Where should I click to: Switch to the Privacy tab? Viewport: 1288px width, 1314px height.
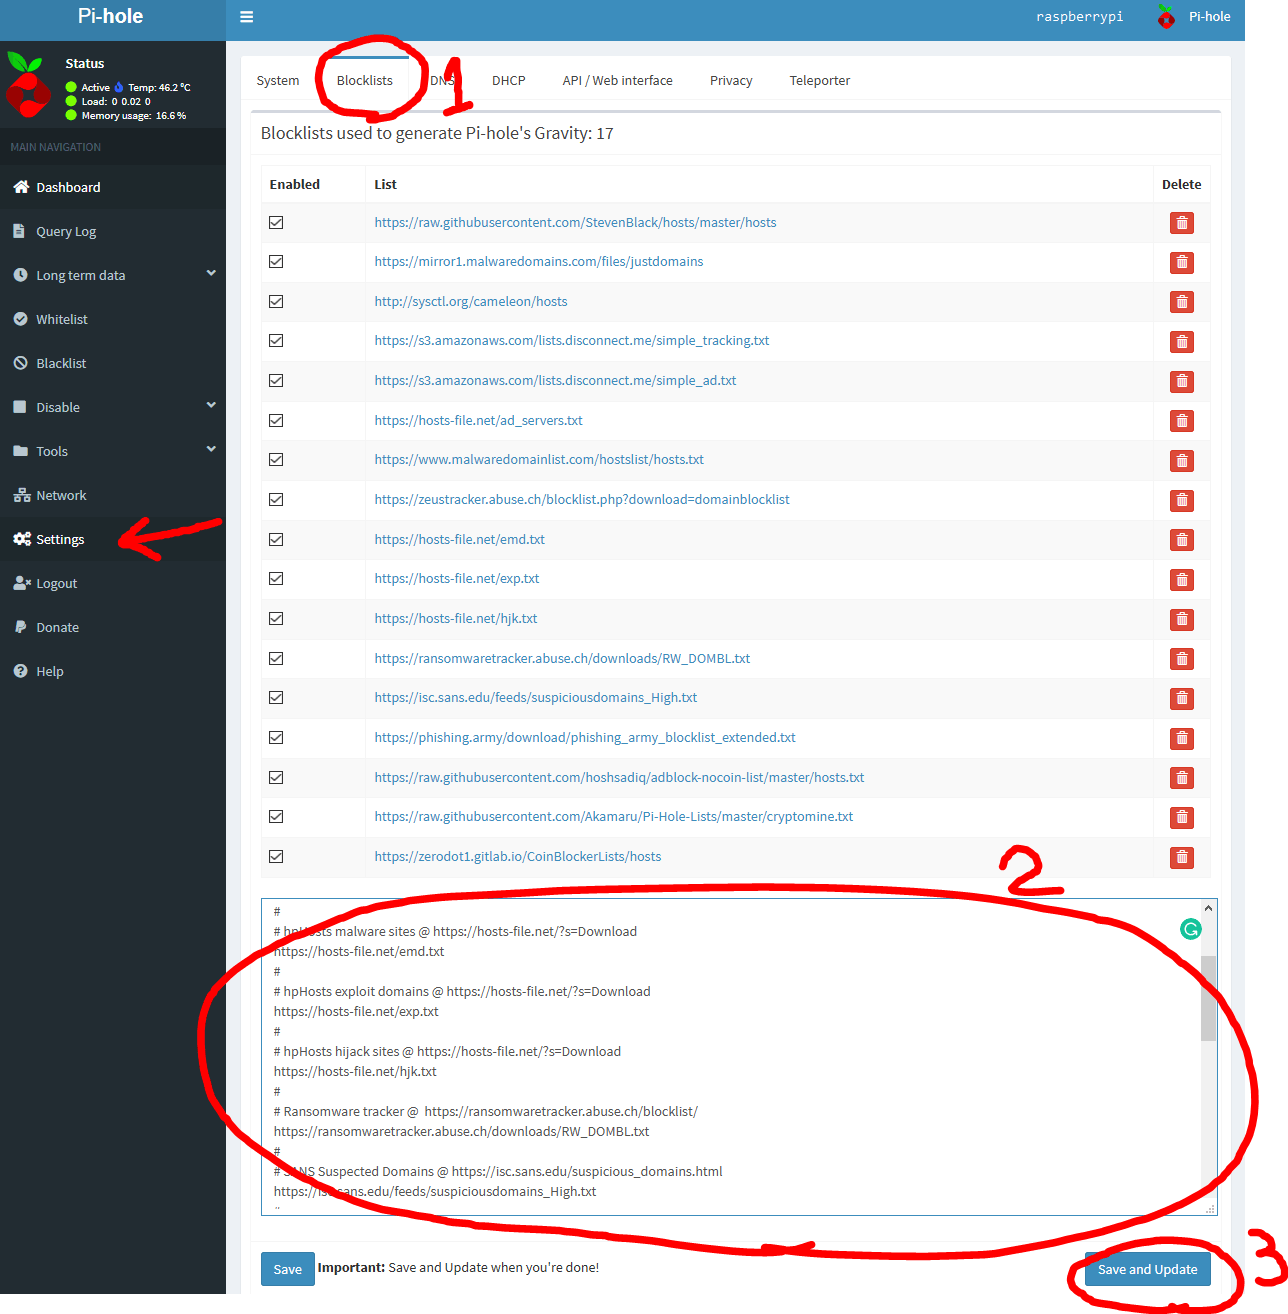731,81
